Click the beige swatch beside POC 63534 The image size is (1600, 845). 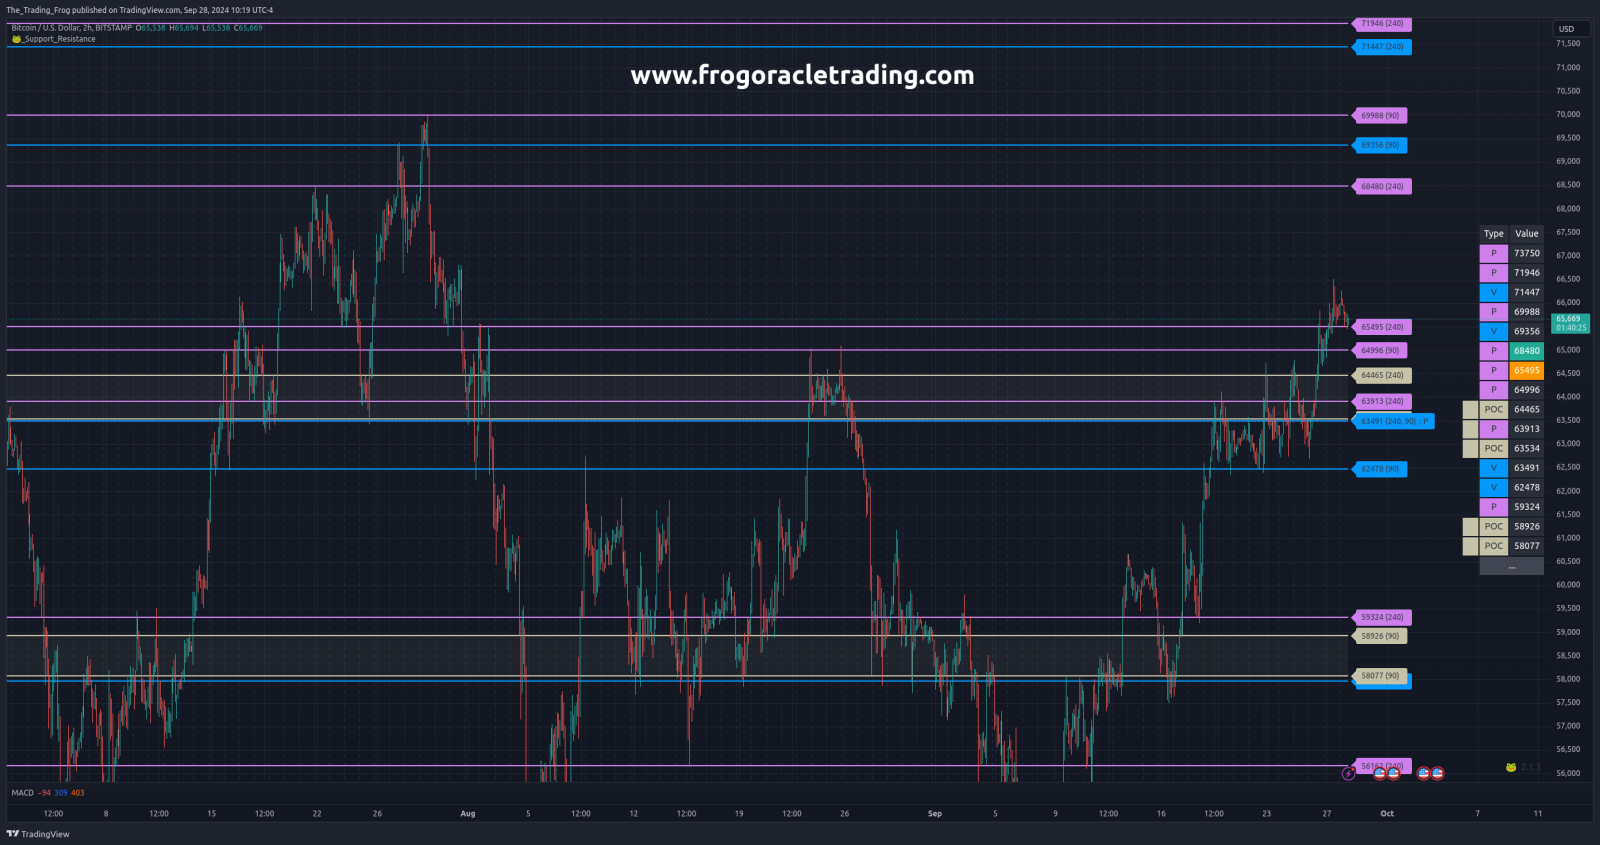click(x=1470, y=448)
